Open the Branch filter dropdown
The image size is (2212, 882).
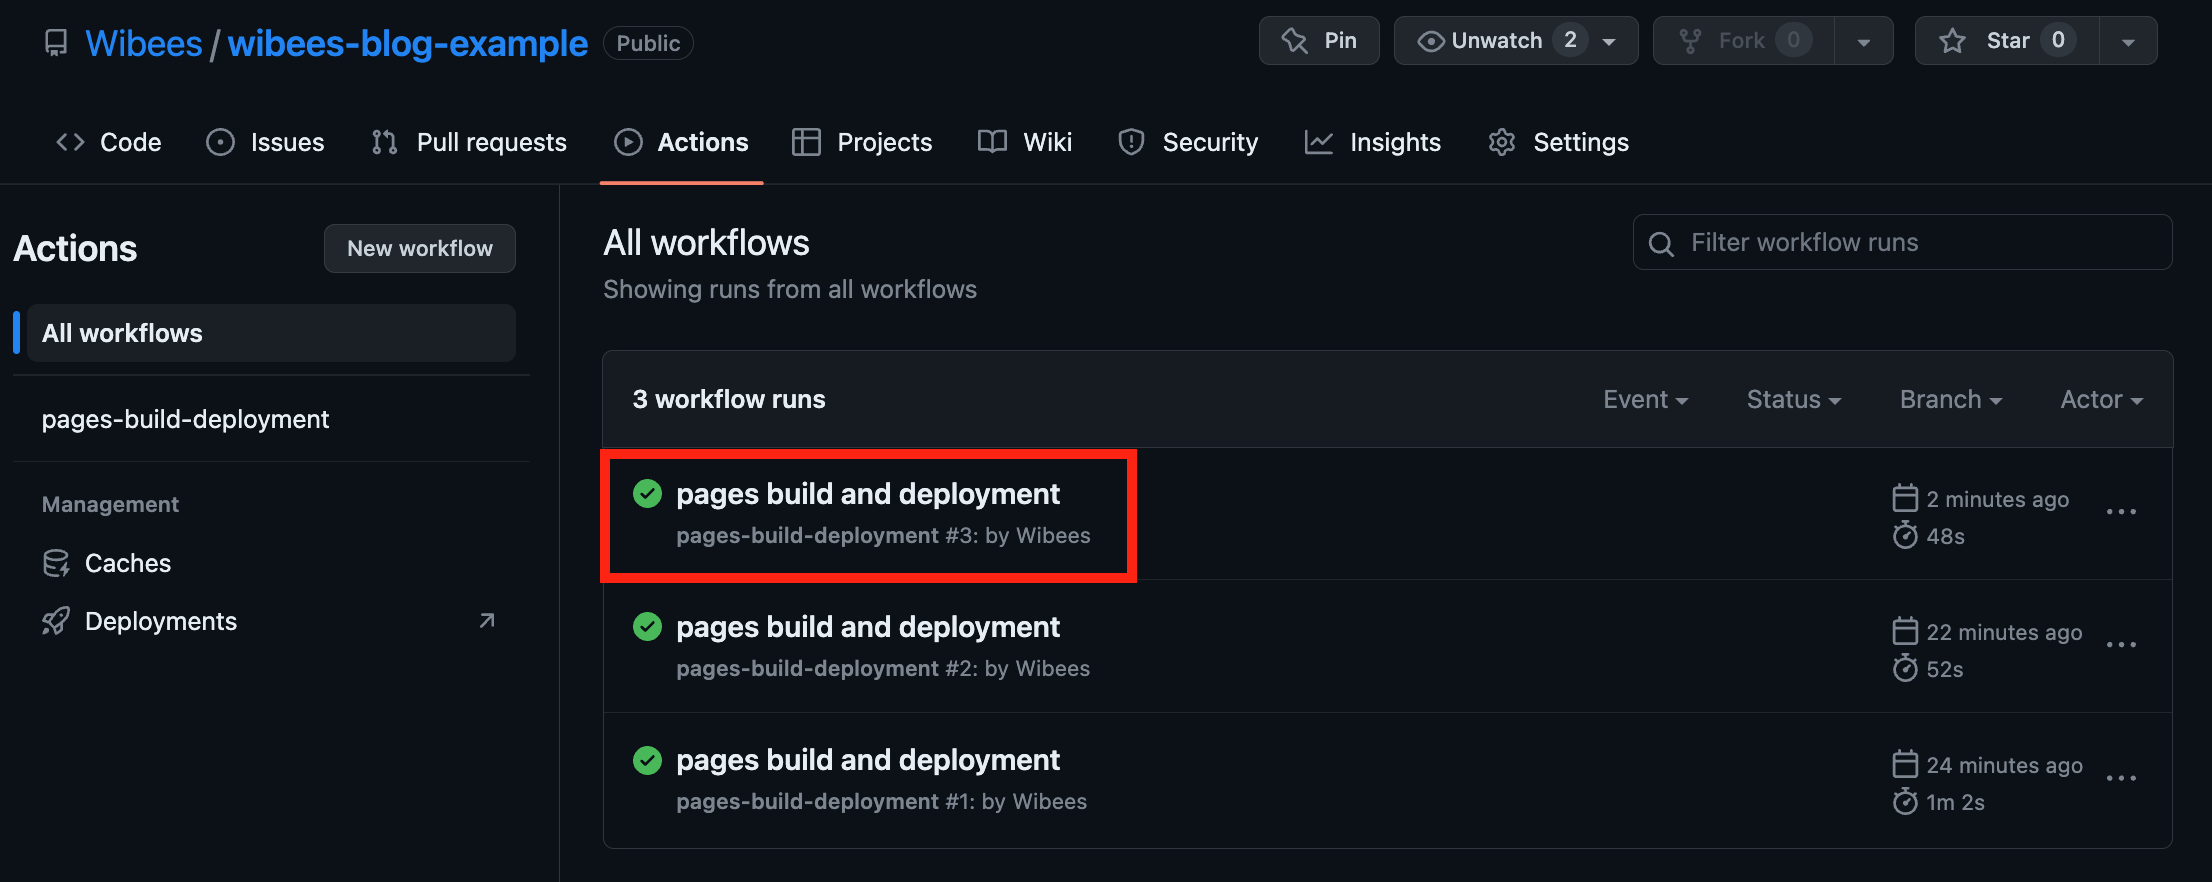click(1951, 399)
